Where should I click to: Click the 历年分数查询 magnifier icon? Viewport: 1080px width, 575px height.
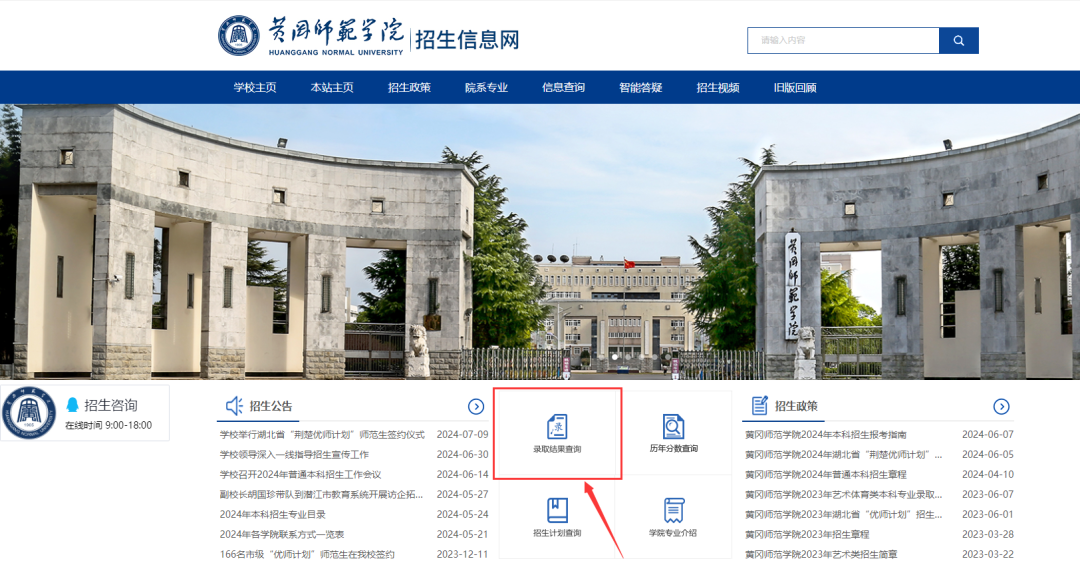pos(673,426)
